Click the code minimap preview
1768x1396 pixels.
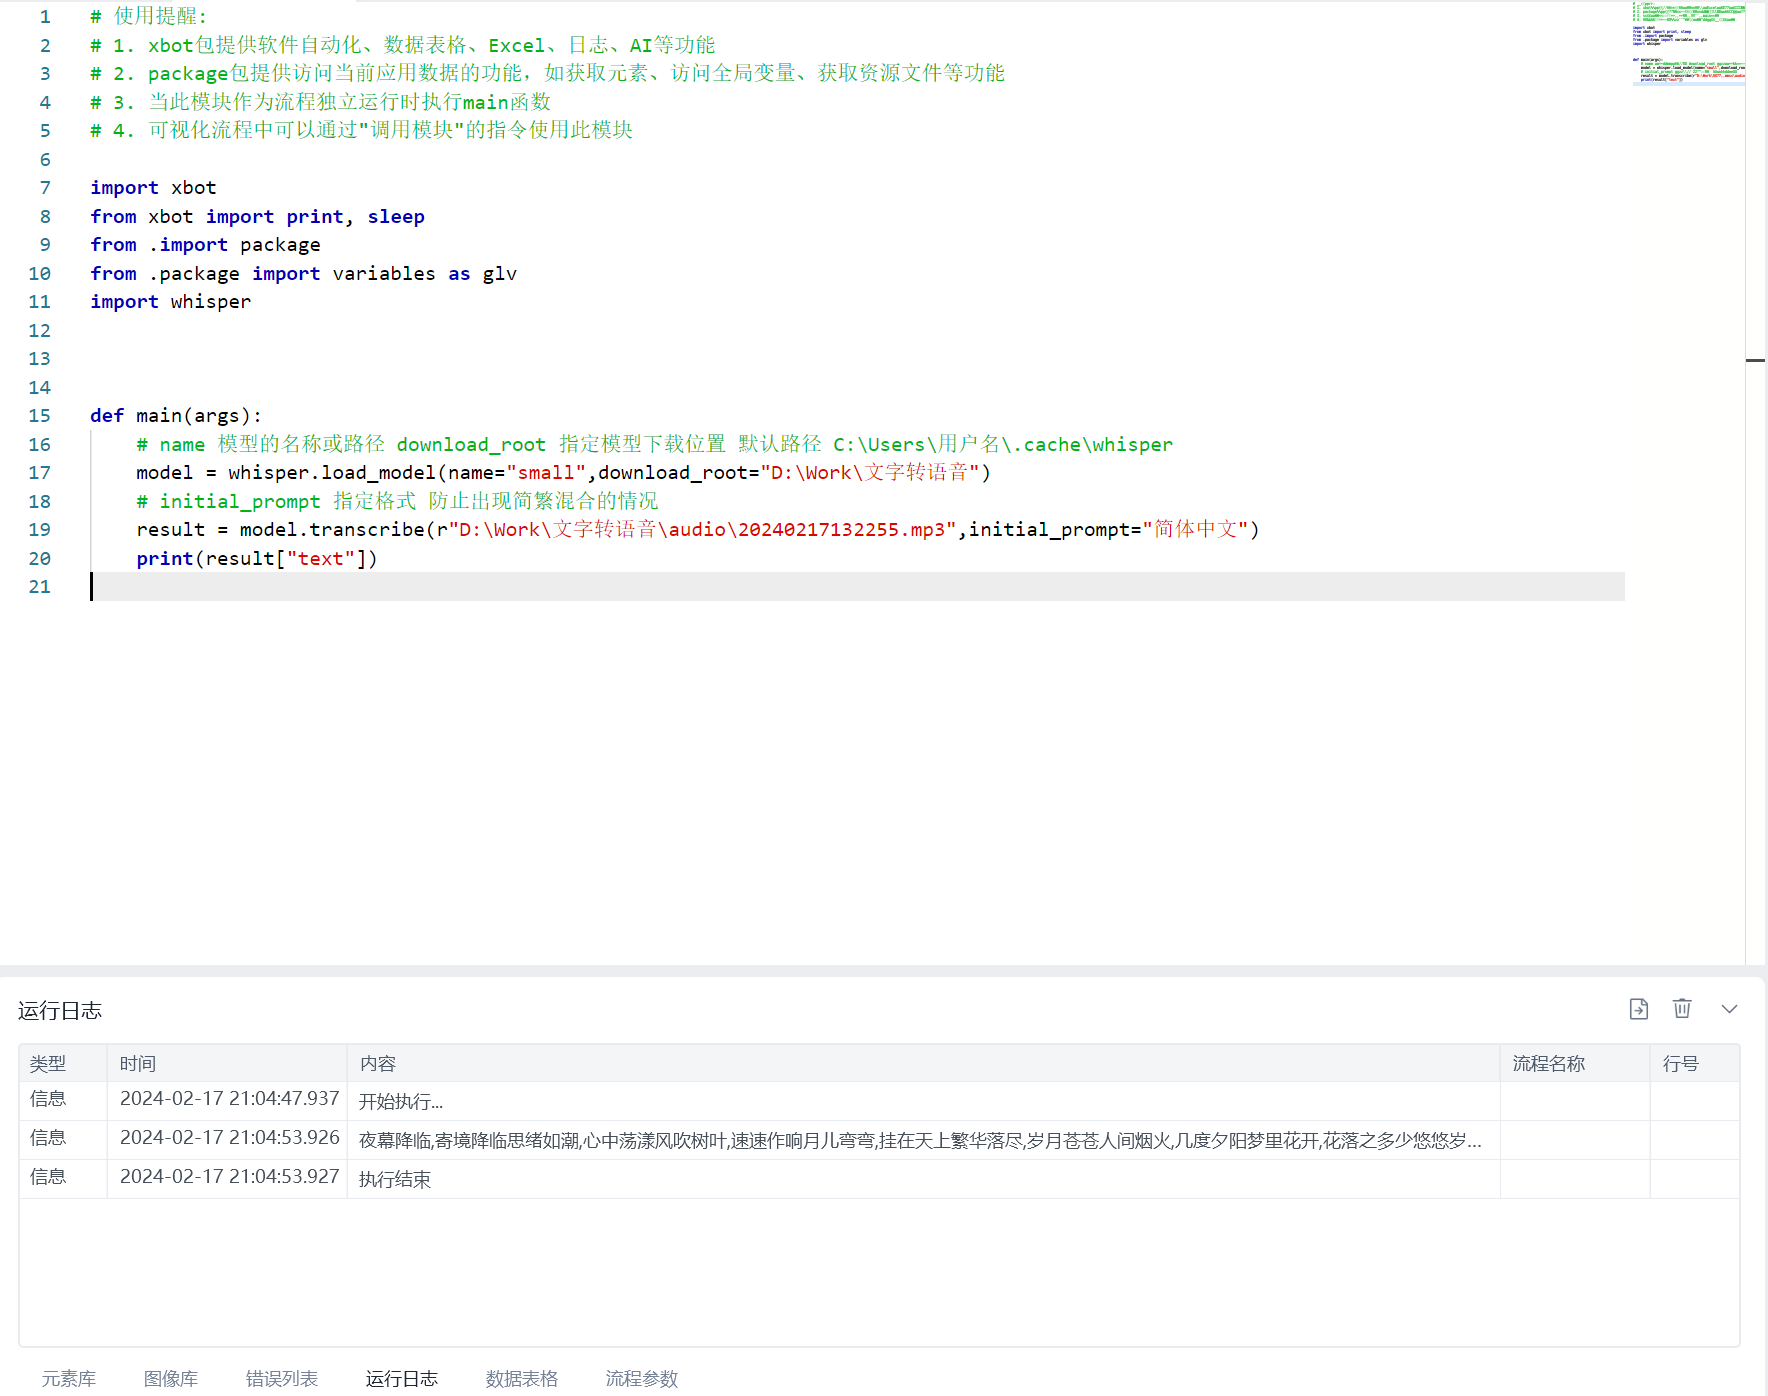(x=1688, y=45)
